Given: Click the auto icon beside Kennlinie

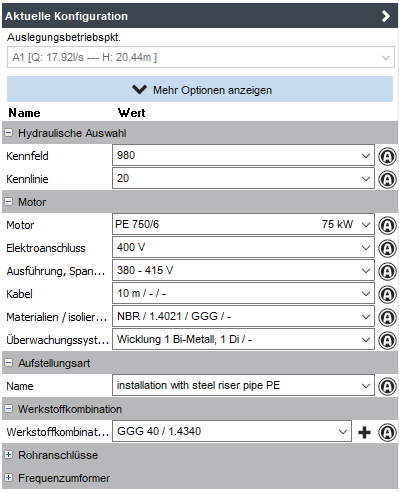Looking at the screenshot, I should (x=387, y=179).
